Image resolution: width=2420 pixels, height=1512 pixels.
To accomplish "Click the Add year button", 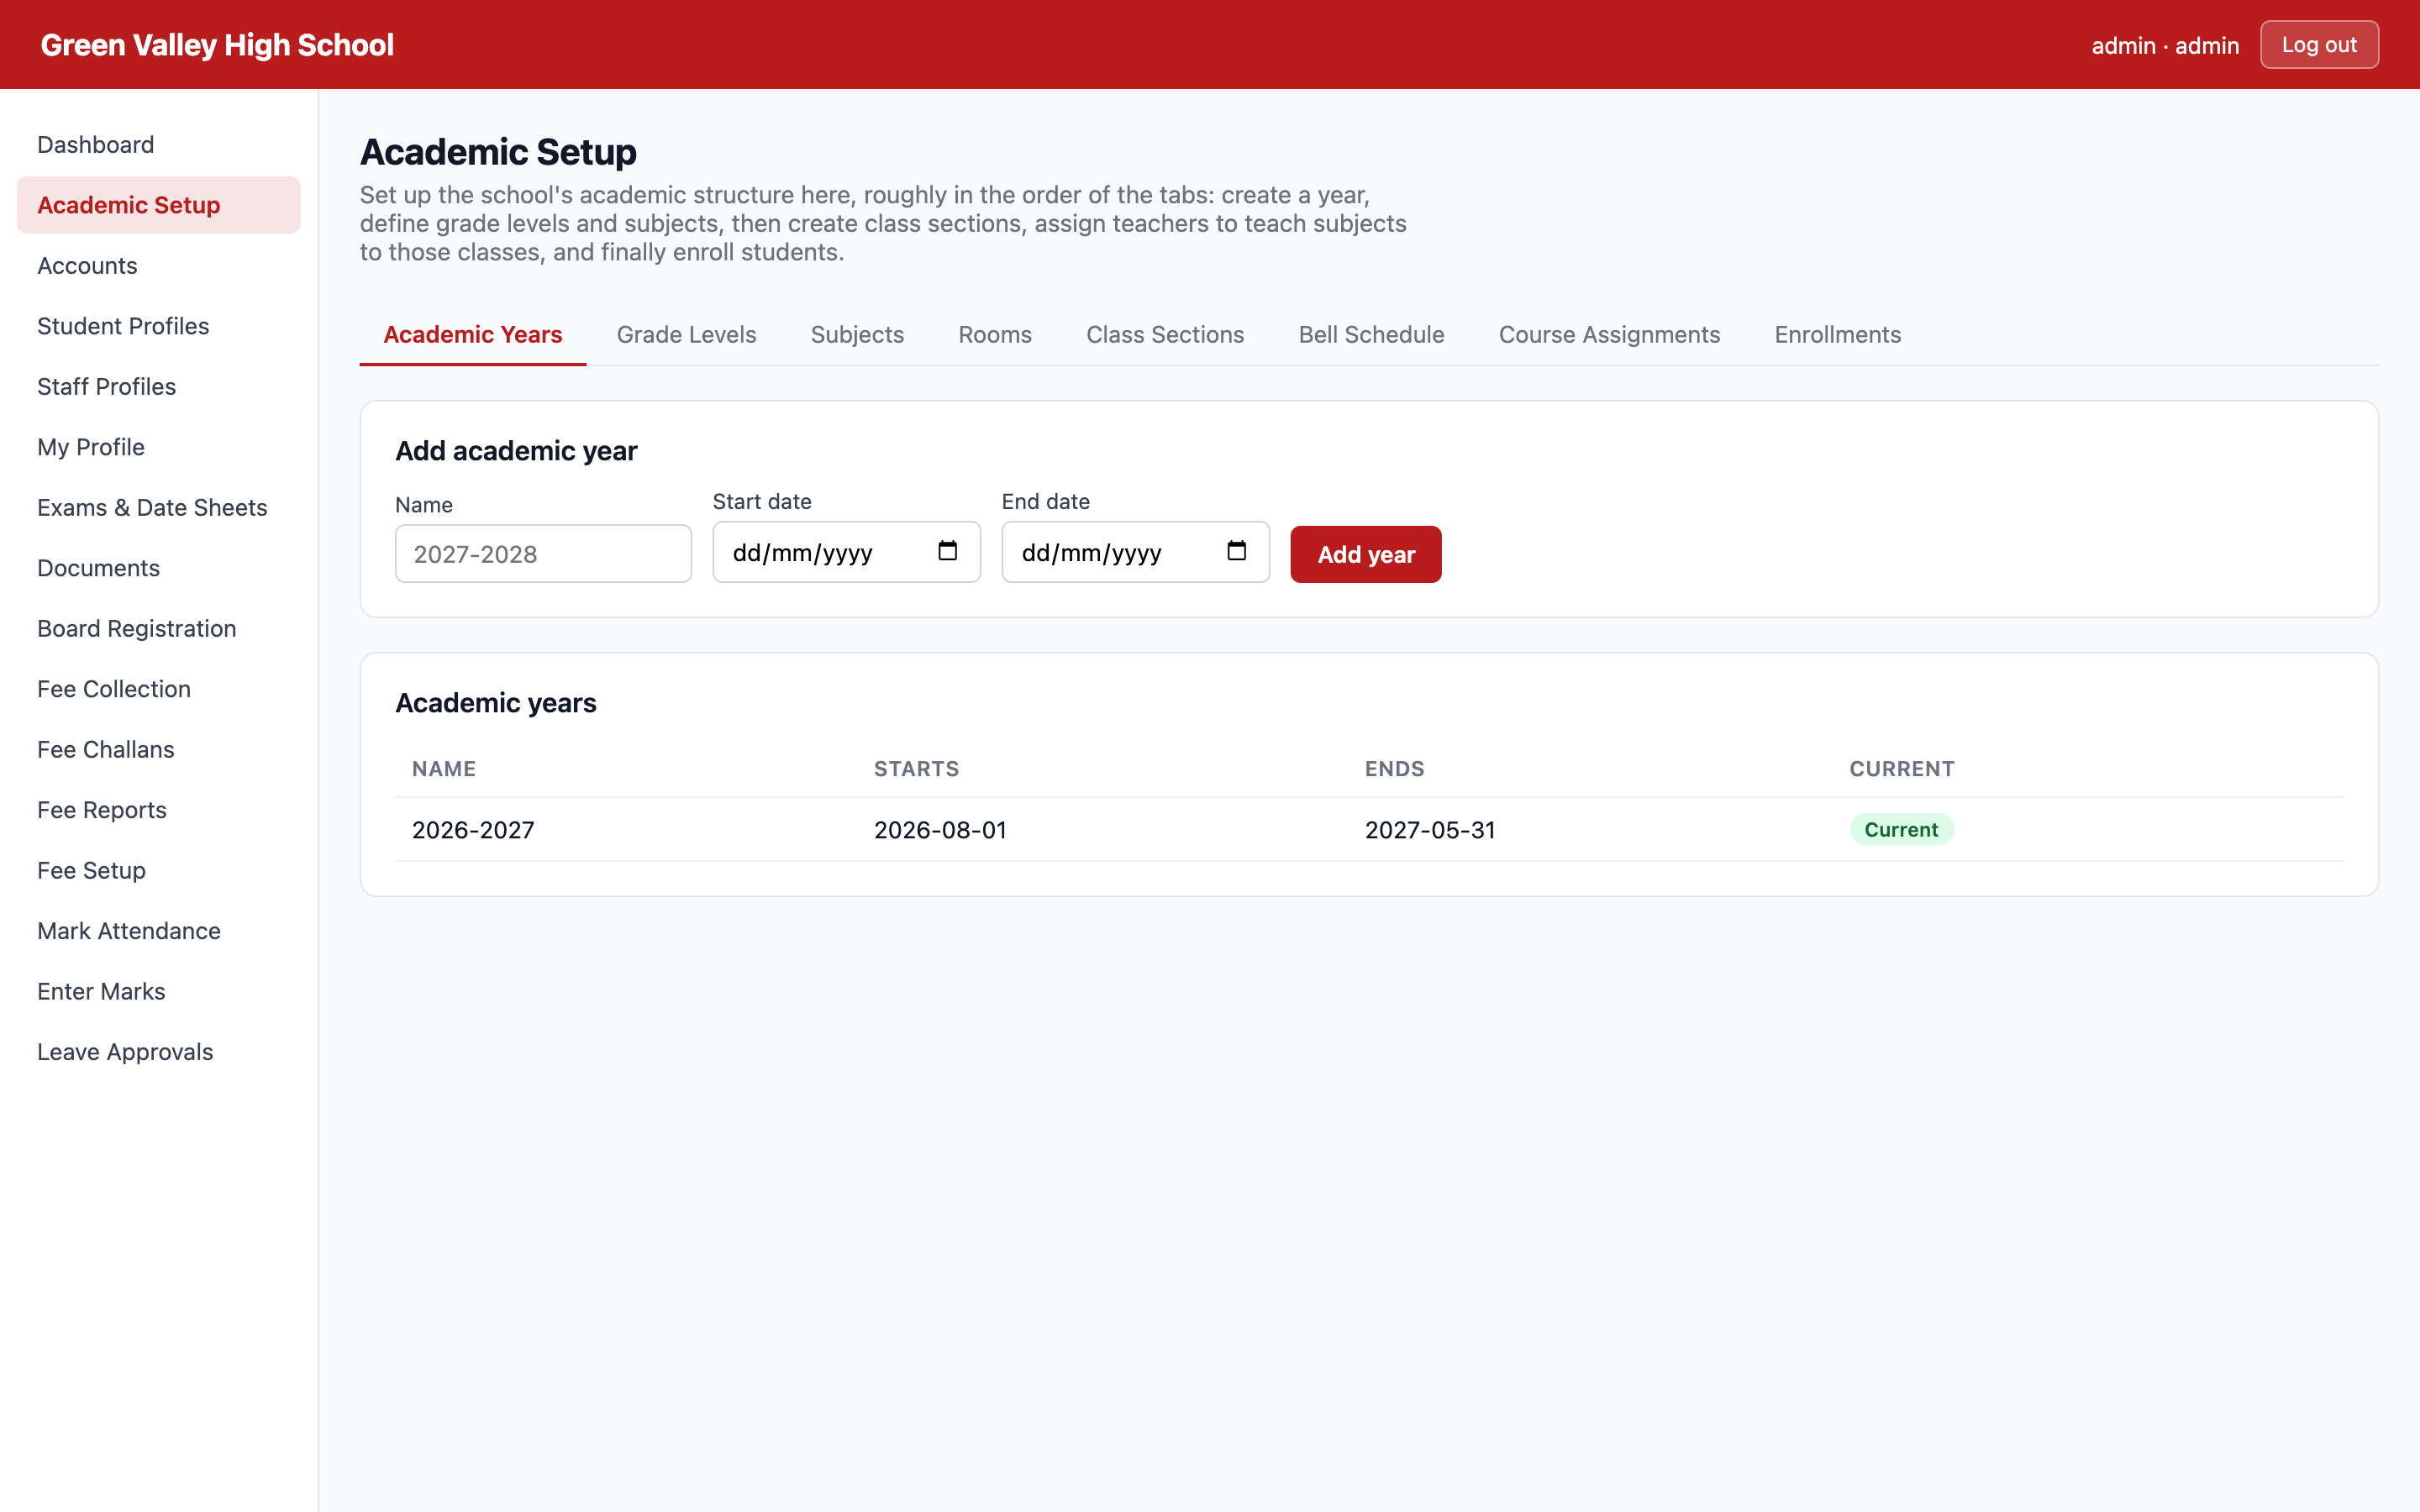I will (x=1365, y=554).
